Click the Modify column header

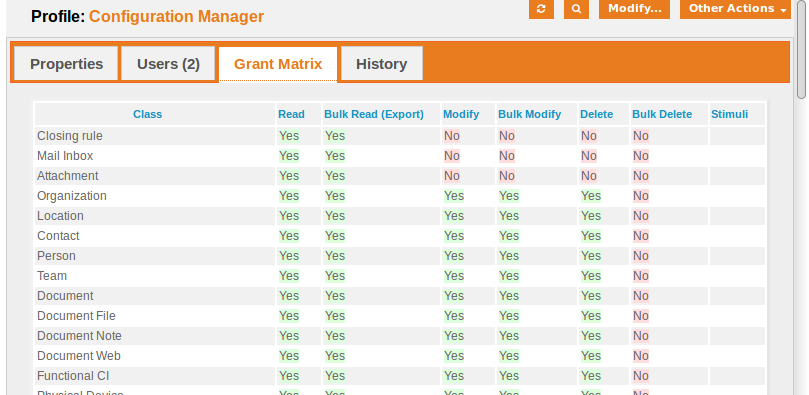click(x=461, y=114)
